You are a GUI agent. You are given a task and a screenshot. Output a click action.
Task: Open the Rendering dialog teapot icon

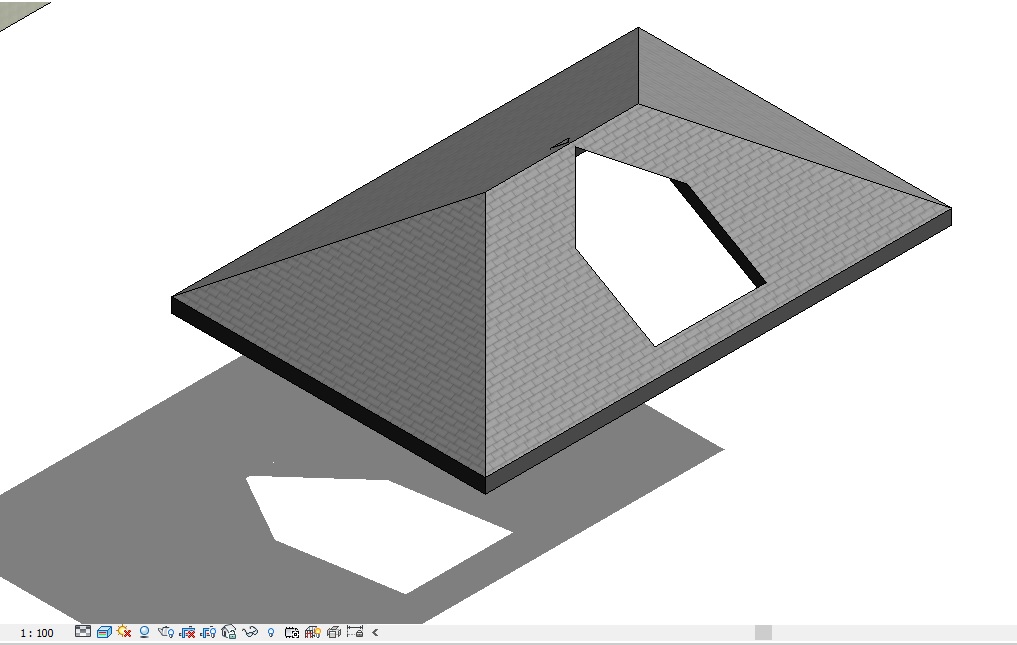pyautogui.click(x=166, y=632)
